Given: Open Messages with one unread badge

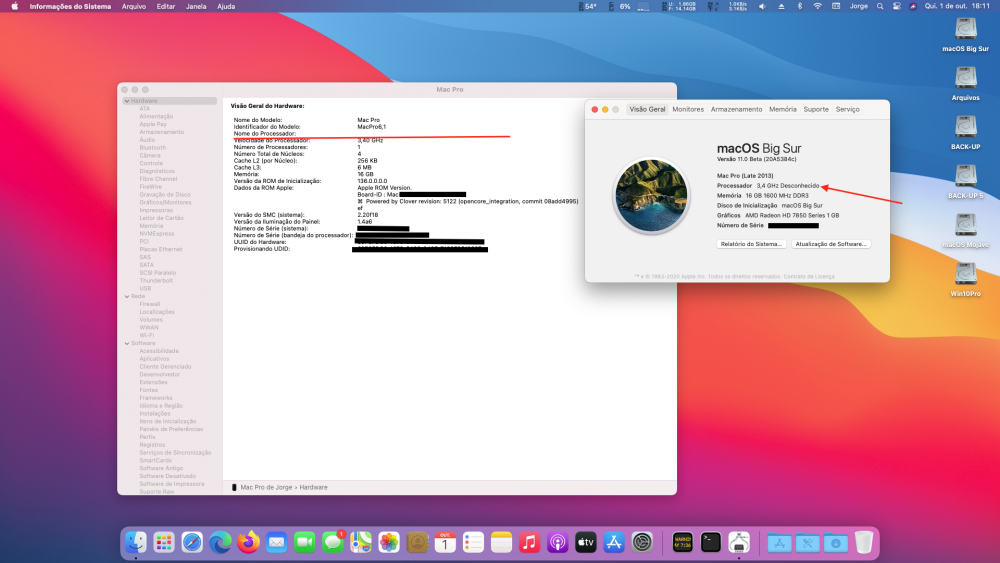Looking at the screenshot, I should 332,543.
